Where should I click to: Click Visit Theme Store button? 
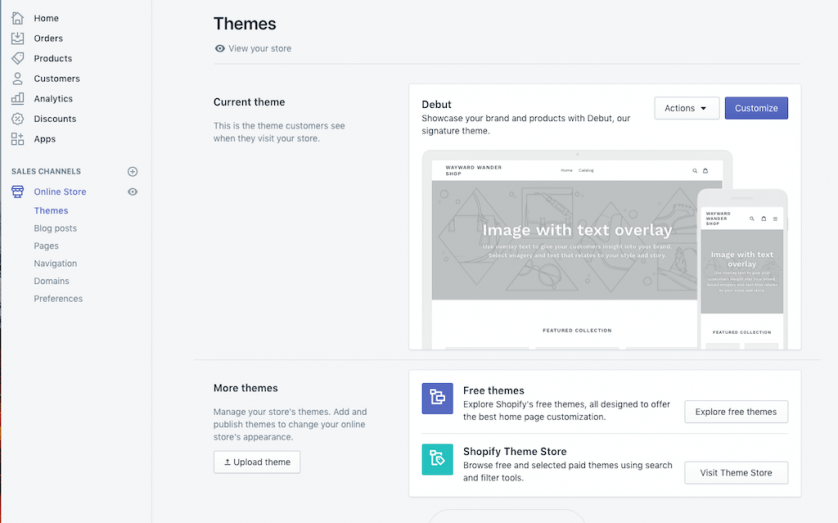click(x=736, y=473)
